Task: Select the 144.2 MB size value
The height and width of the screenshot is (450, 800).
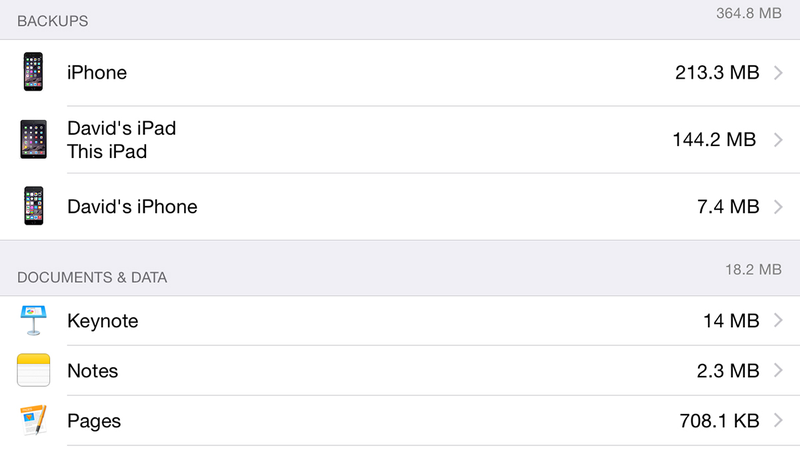Action: pos(714,139)
